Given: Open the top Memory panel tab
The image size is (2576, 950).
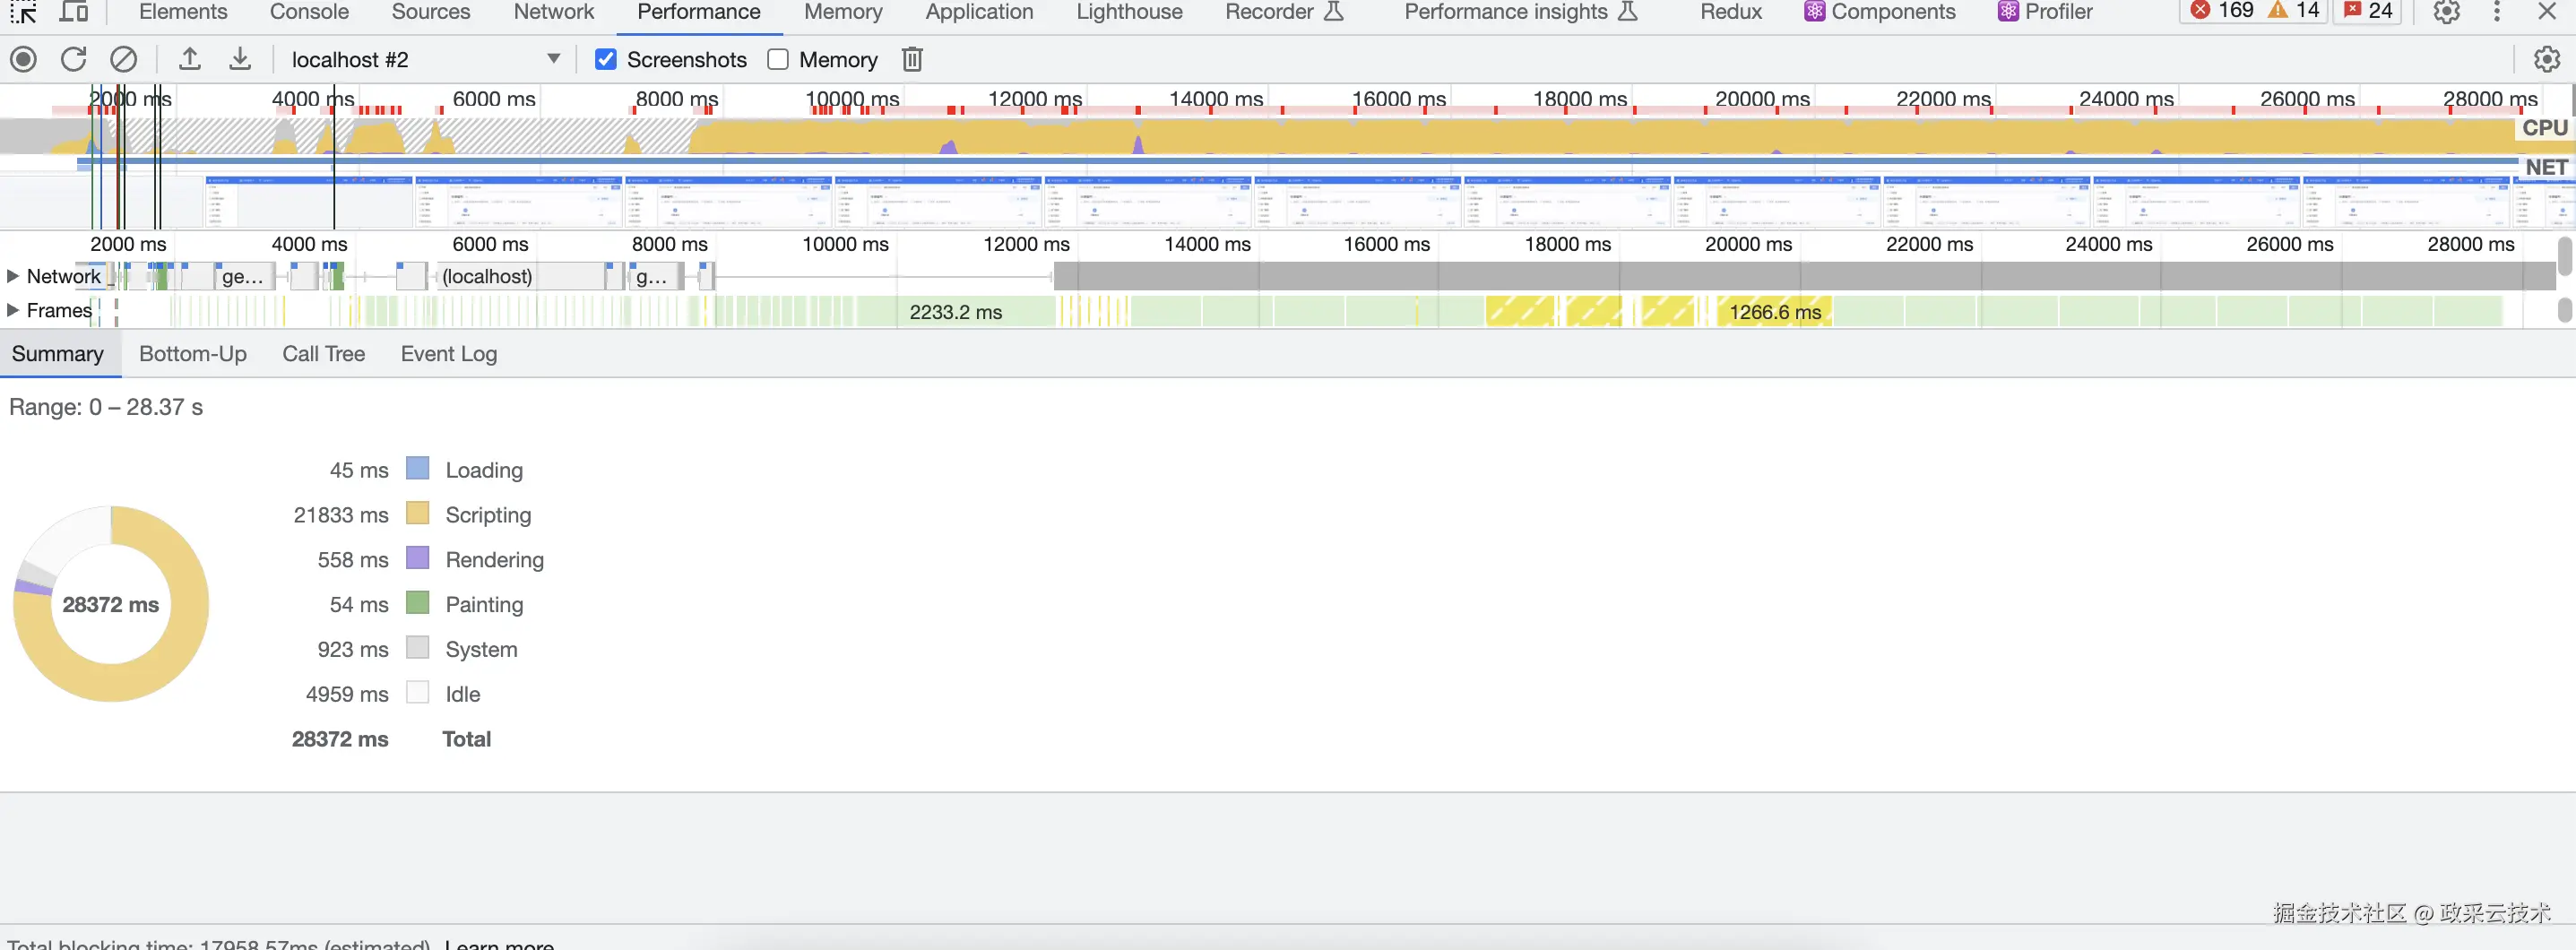Looking at the screenshot, I should coord(843,12).
